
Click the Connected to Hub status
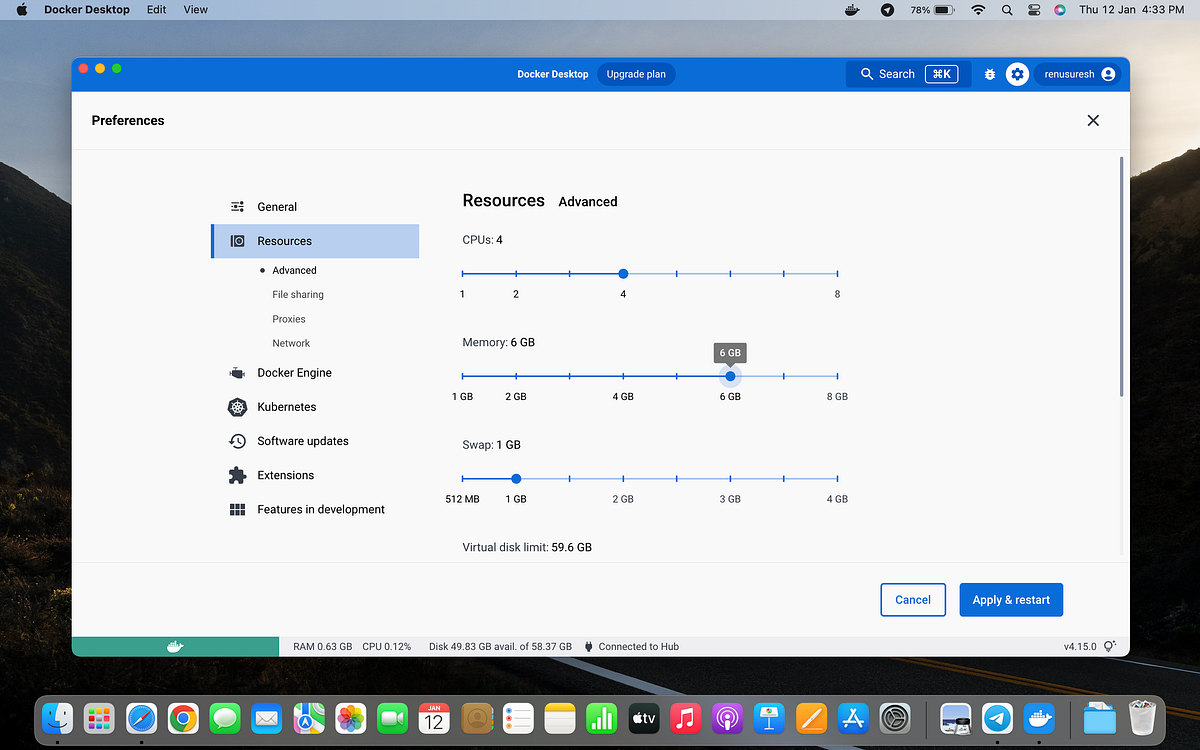point(631,647)
